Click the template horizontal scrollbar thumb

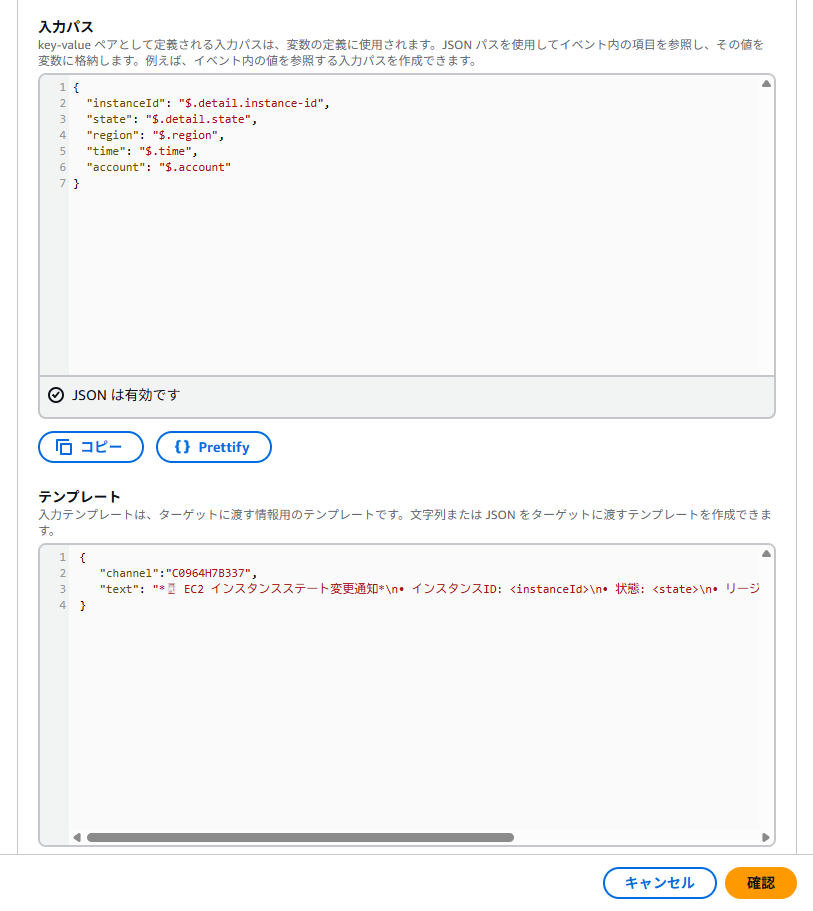(300, 837)
